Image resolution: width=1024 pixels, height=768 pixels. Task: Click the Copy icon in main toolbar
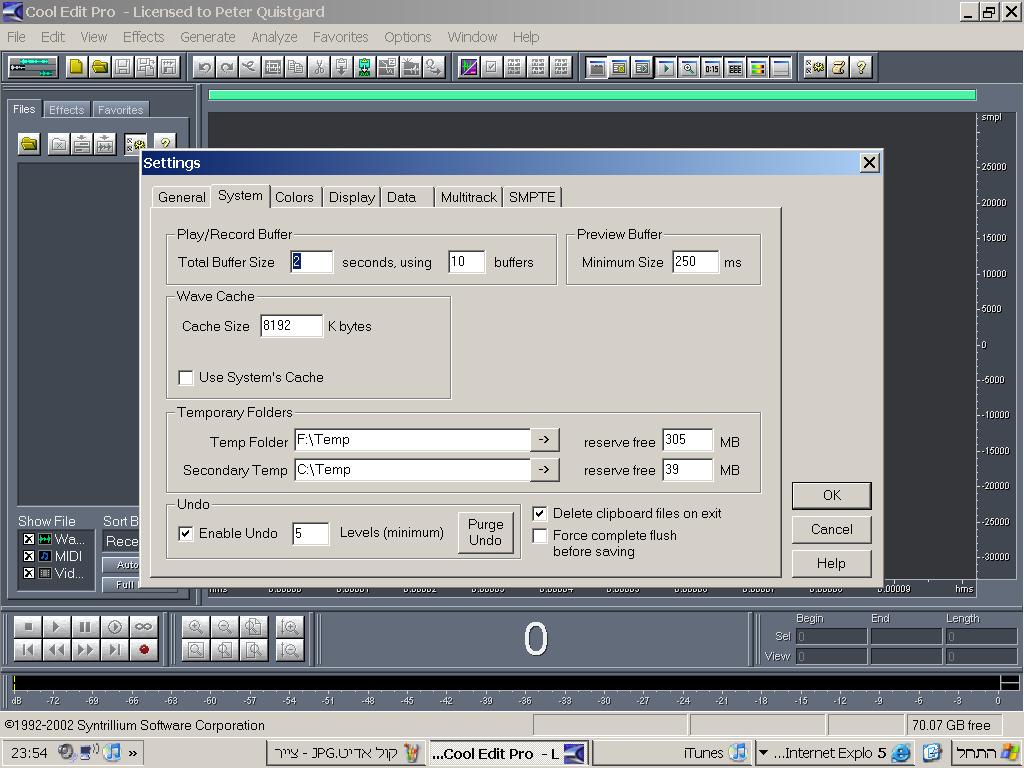tap(296, 67)
